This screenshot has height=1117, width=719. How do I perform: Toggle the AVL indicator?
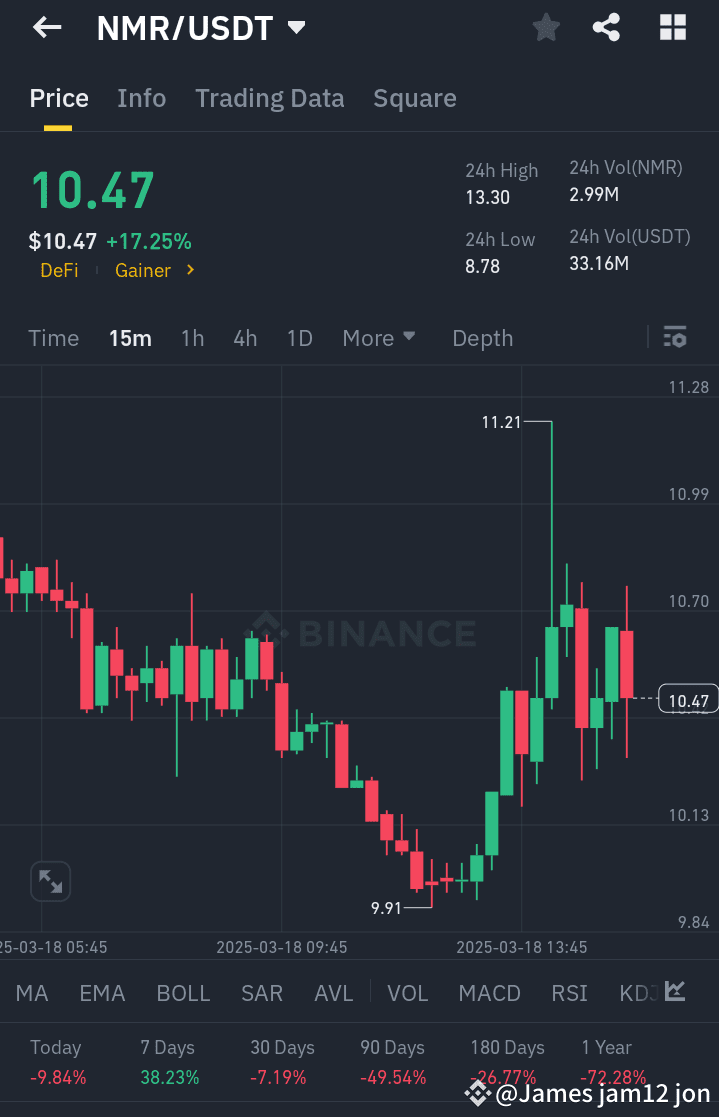(333, 993)
